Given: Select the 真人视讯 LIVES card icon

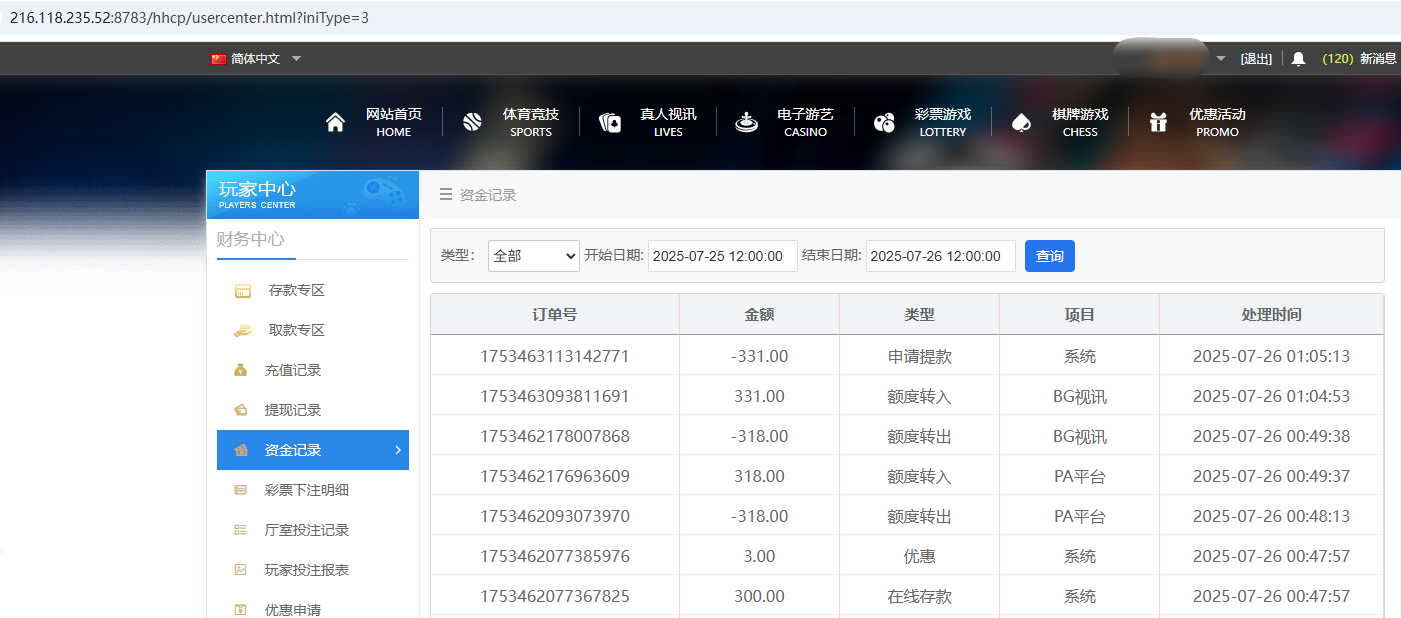Looking at the screenshot, I should click(x=609, y=121).
